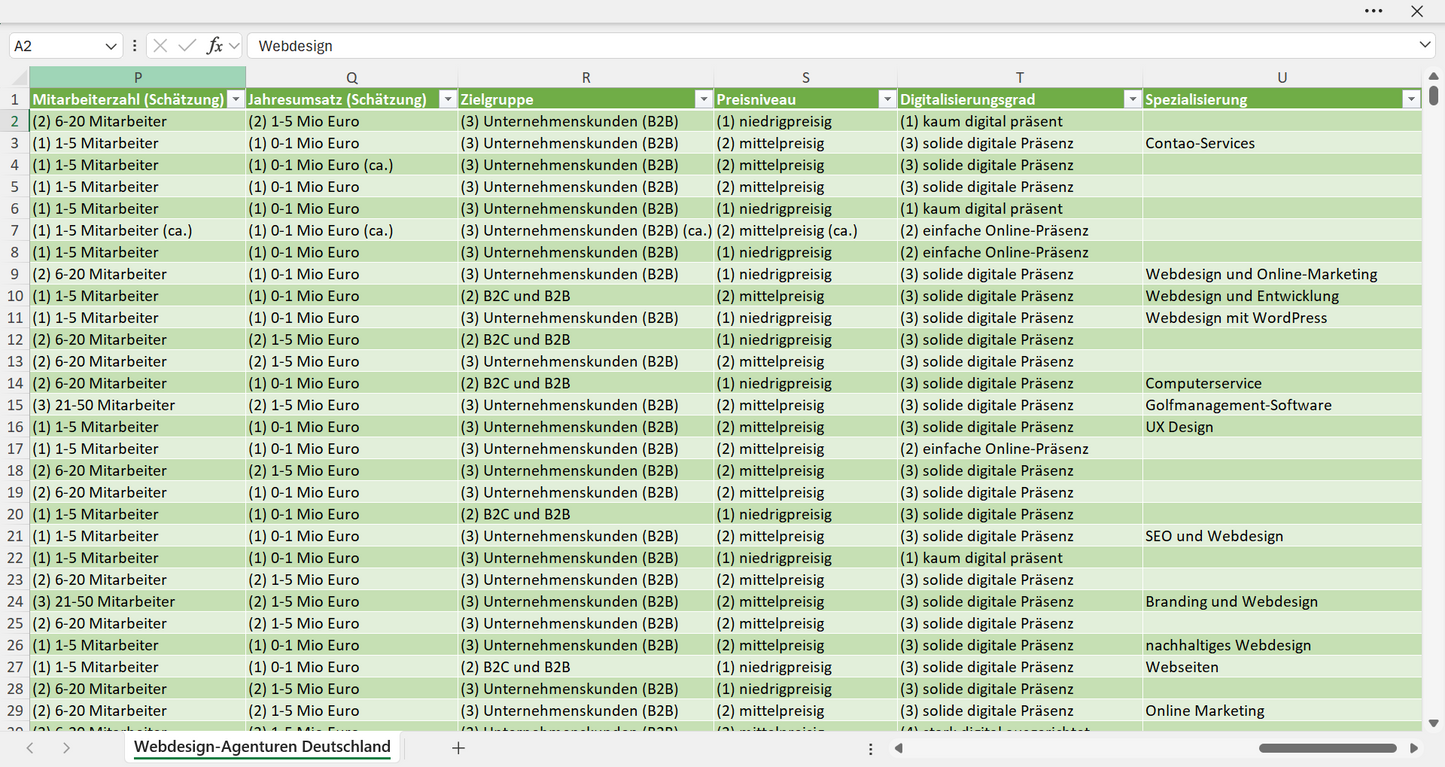Select the cell UX Design
Viewport: 1445px width, 767px height.
(x=1282, y=427)
